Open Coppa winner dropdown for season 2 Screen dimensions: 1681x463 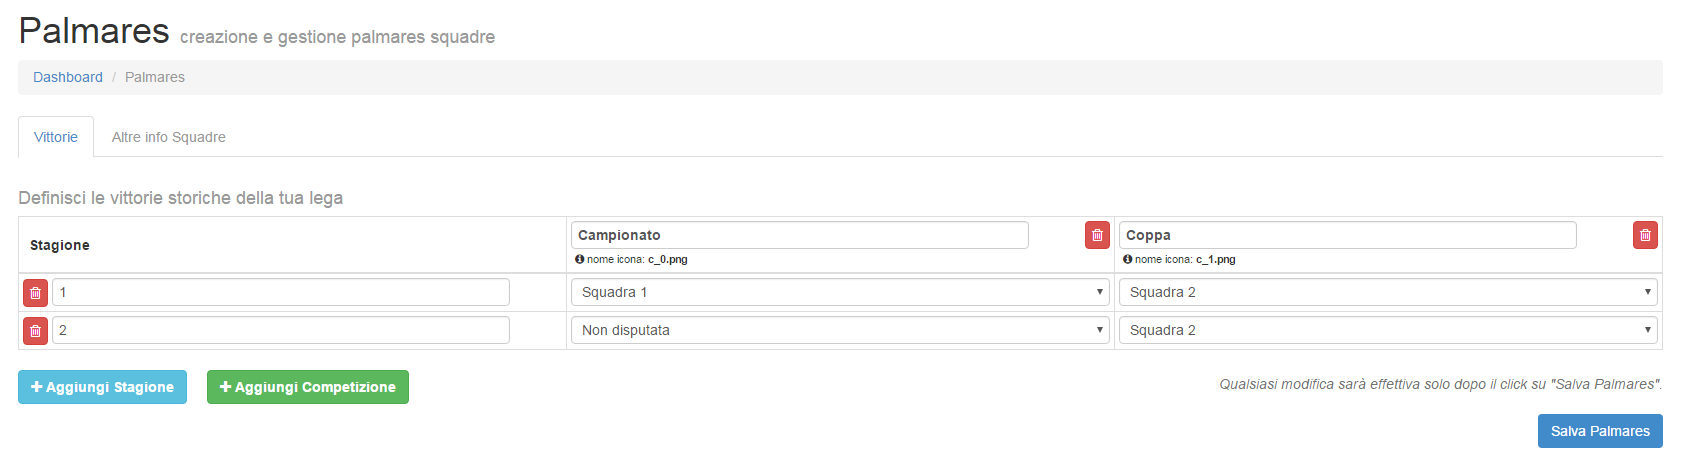point(1387,330)
